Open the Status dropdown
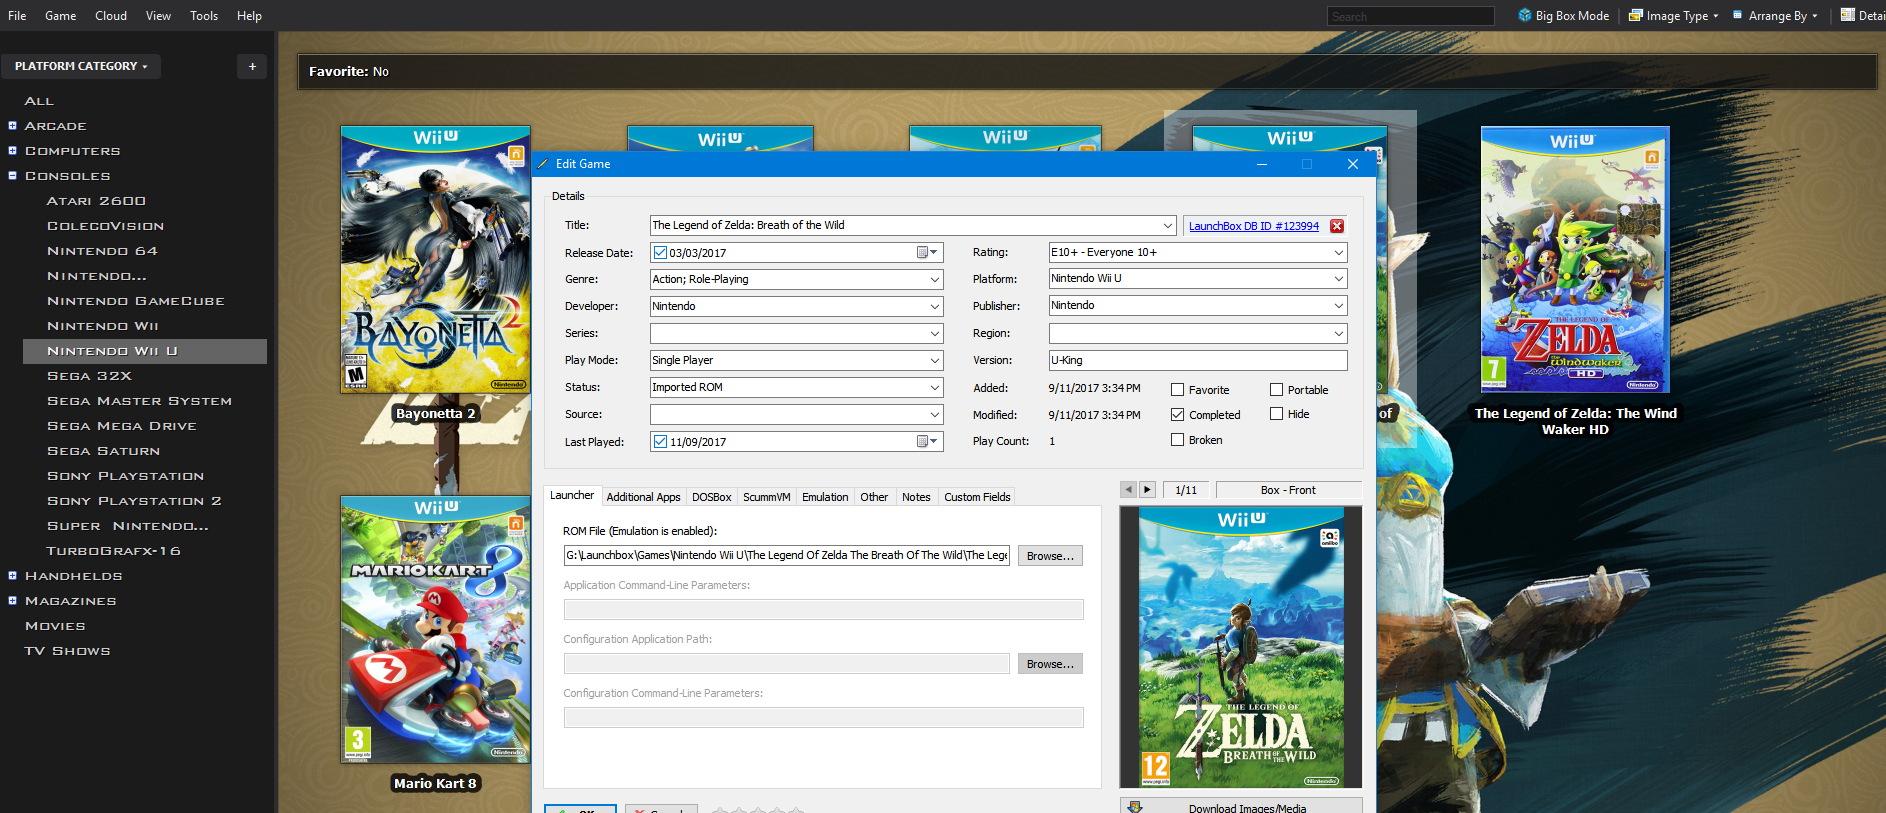The image size is (1886, 813). coord(935,388)
